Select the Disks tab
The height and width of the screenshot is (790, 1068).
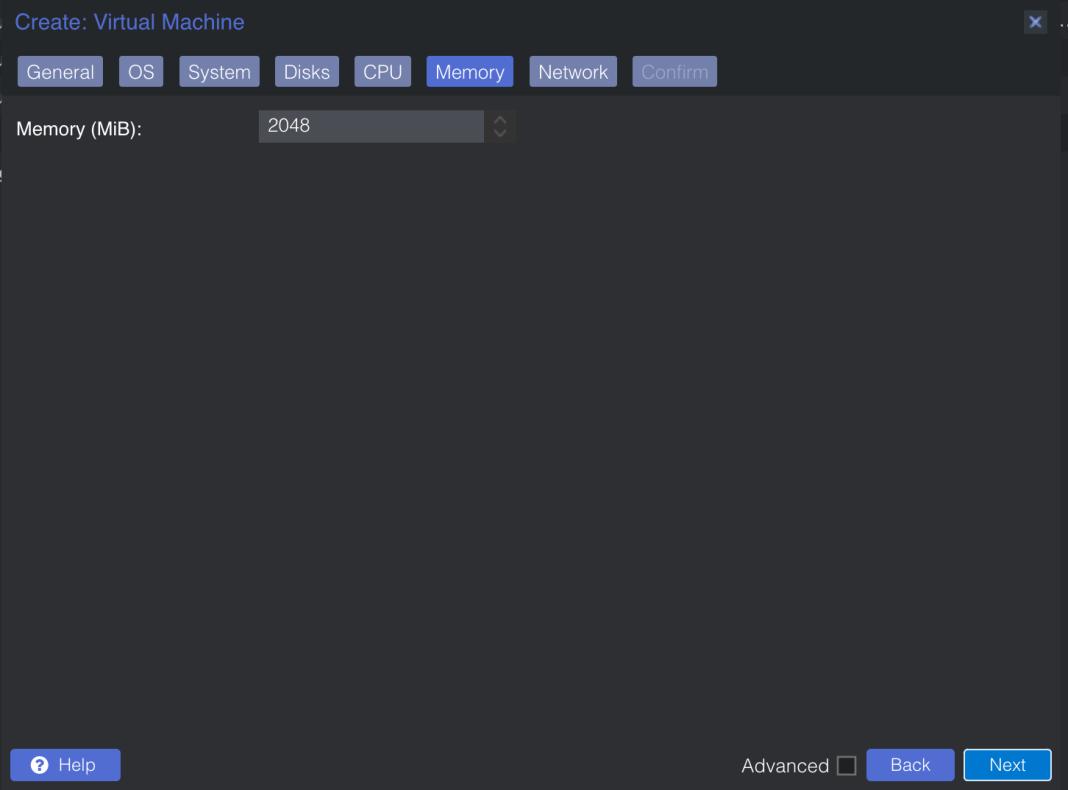tap(307, 72)
